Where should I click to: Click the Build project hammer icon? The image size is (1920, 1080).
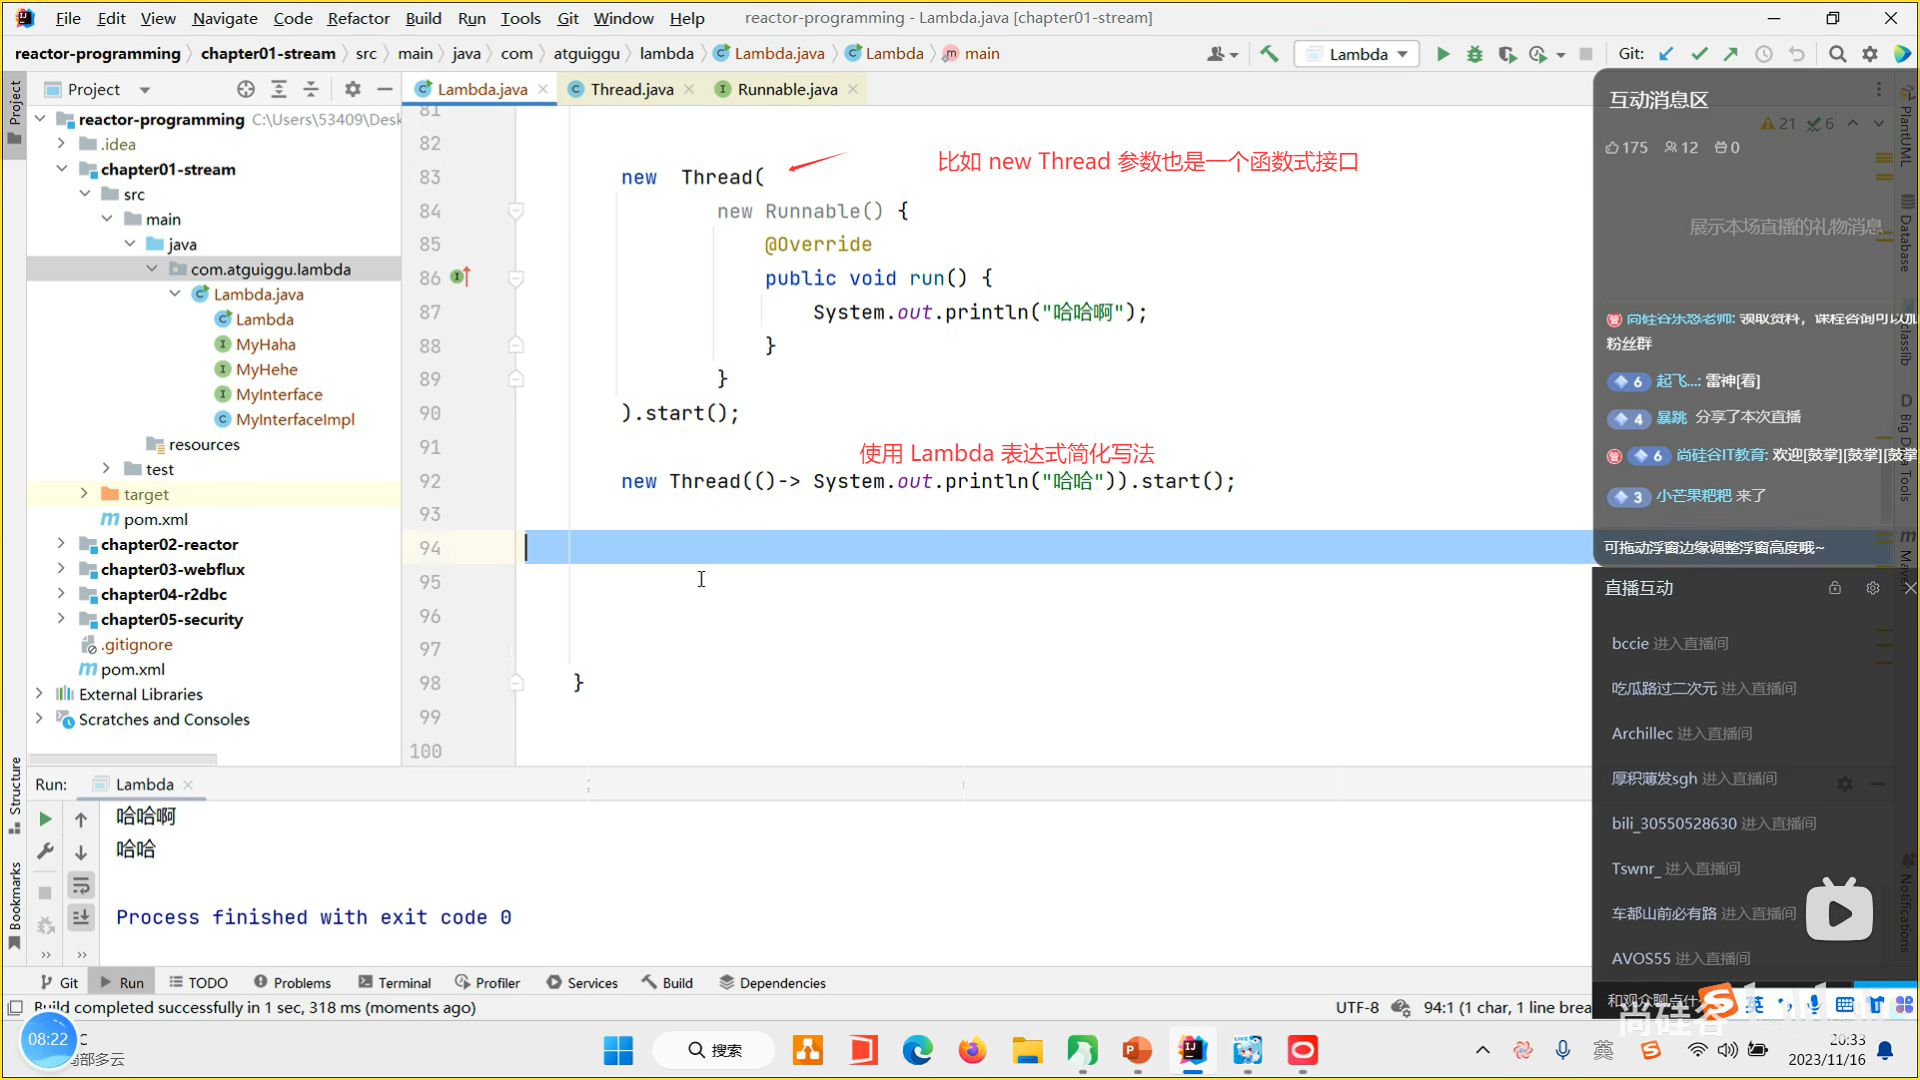coord(1269,54)
